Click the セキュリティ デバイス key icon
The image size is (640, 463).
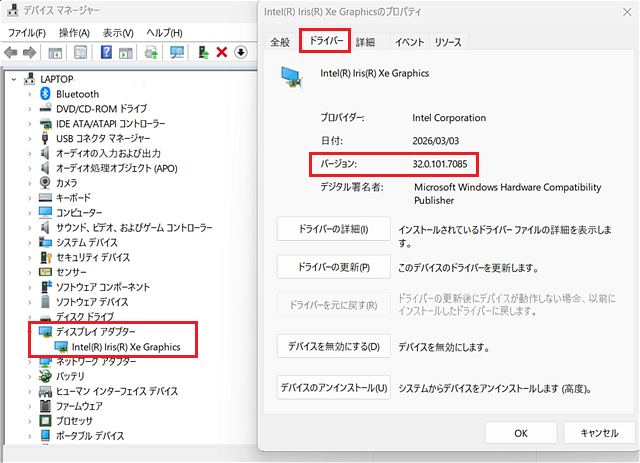[x=46, y=257]
